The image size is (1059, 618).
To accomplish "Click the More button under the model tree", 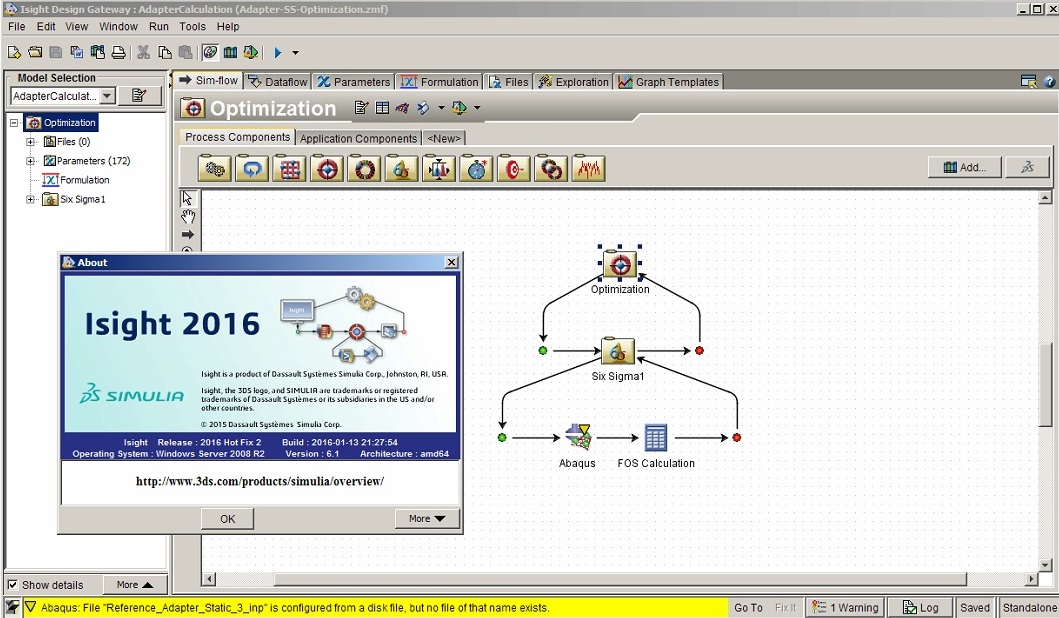I will 134,585.
